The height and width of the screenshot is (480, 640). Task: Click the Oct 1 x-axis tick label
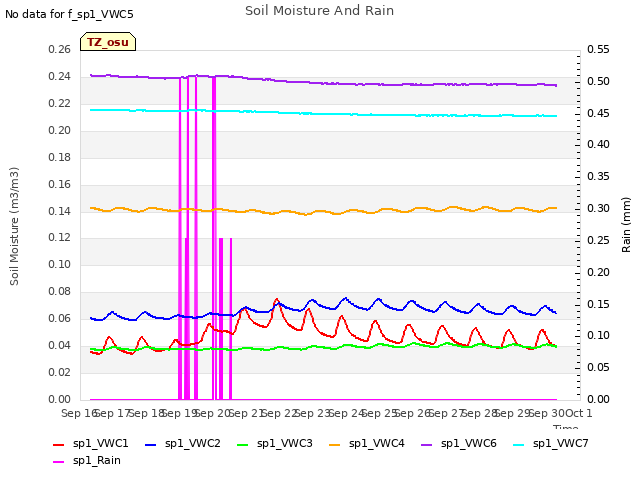click(x=578, y=413)
